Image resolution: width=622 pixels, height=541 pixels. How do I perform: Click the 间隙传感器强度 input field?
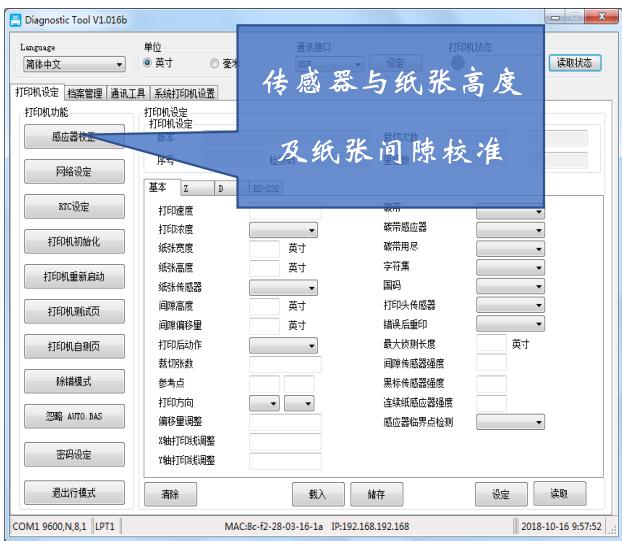(491, 363)
